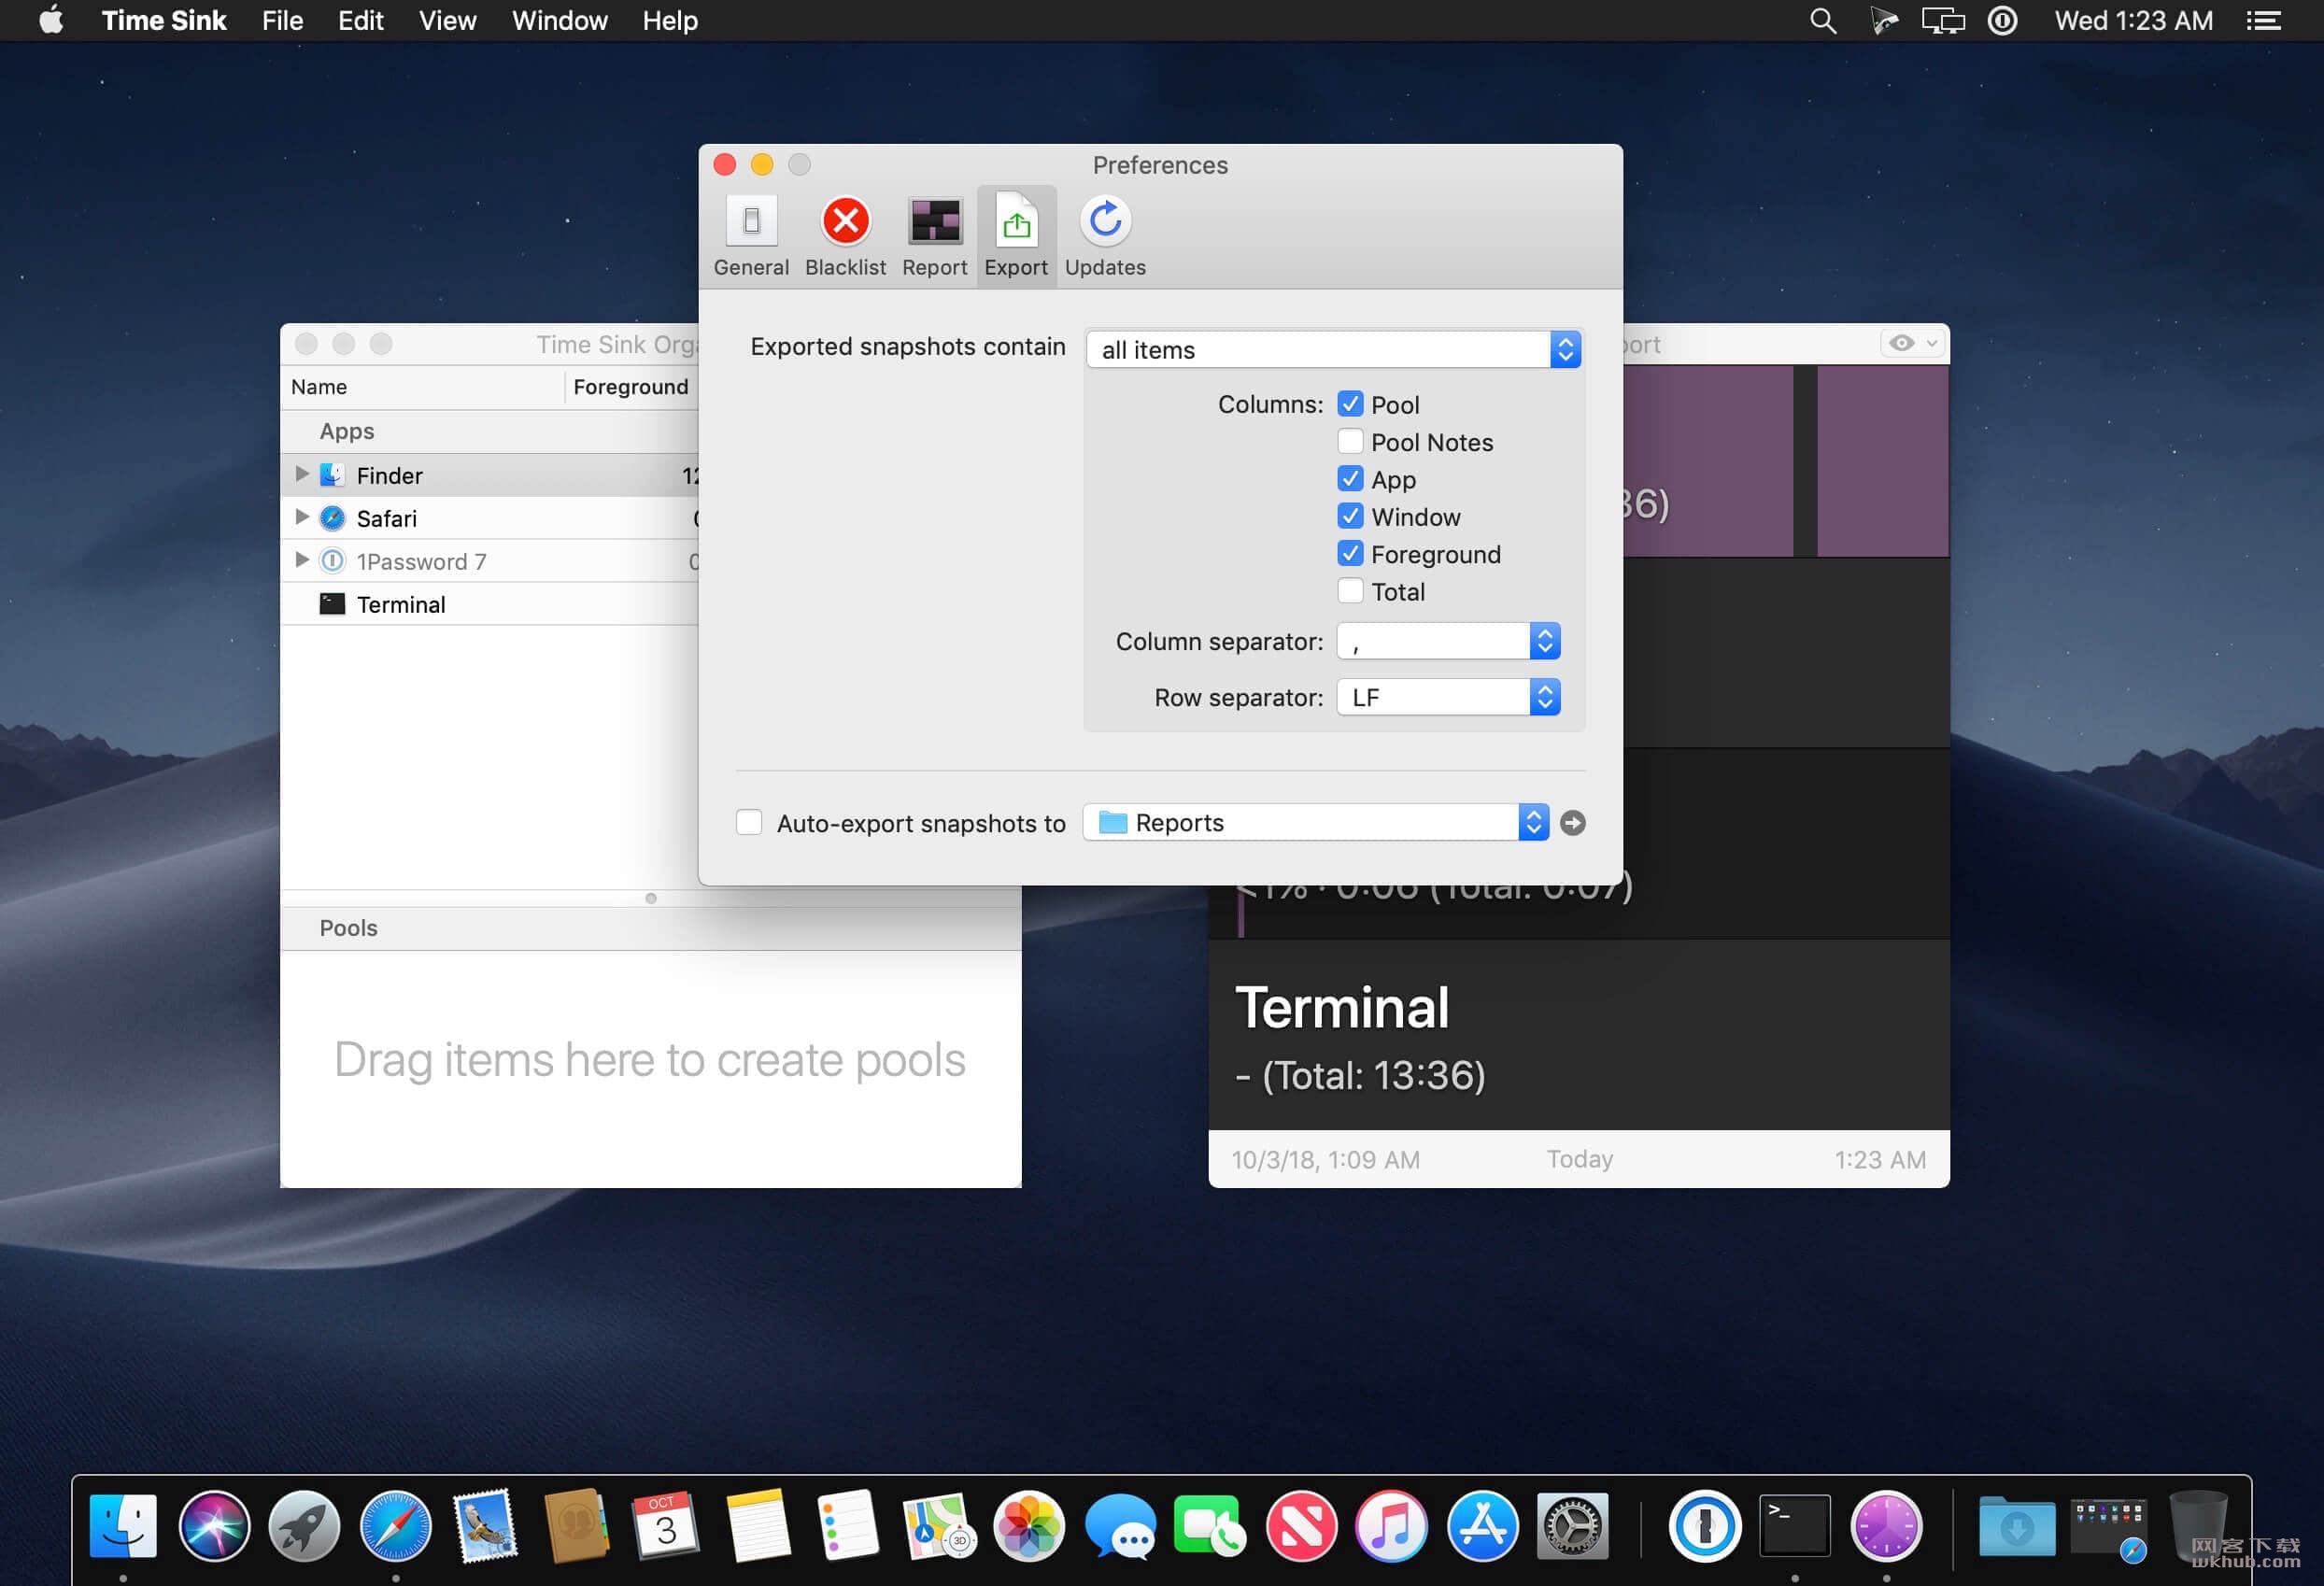Viewport: 2324px width, 1586px height.
Task: Open the Updates preferences tab
Action: [1105, 237]
